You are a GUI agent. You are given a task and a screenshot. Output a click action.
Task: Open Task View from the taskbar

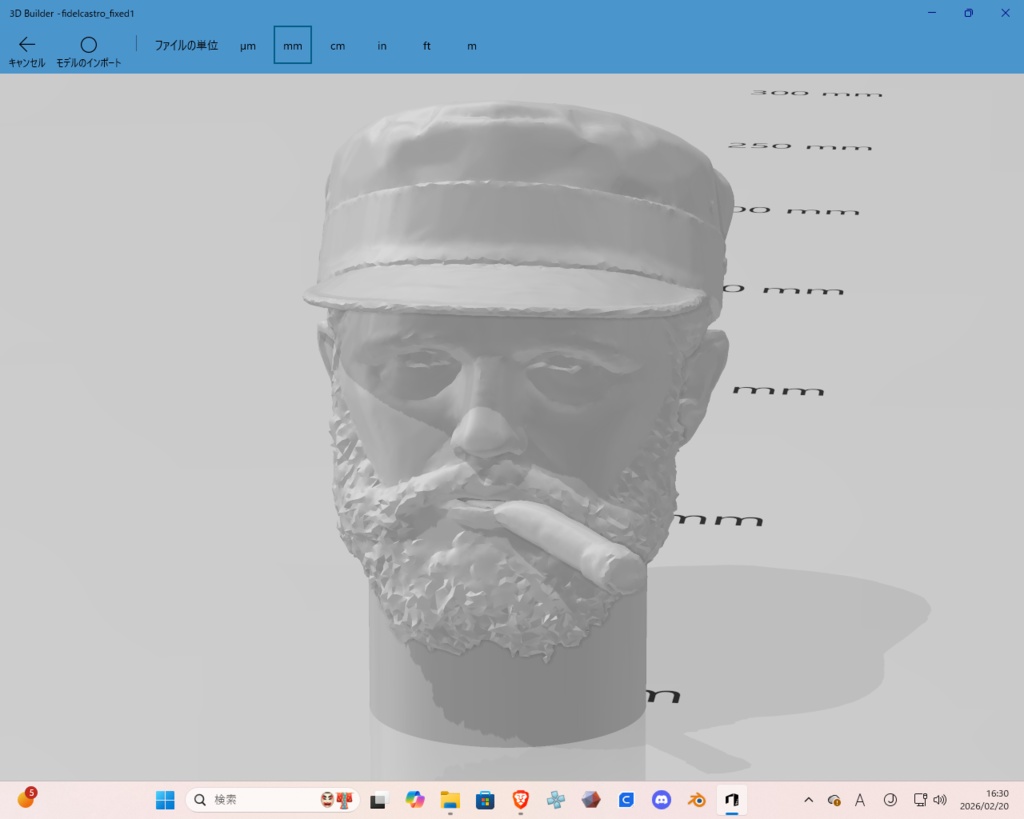point(379,799)
